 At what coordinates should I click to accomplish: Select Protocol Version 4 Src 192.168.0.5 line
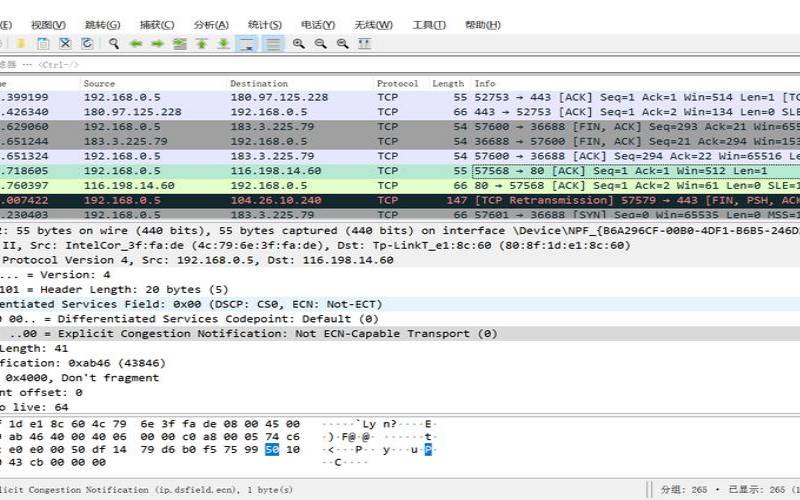tap(400, 260)
